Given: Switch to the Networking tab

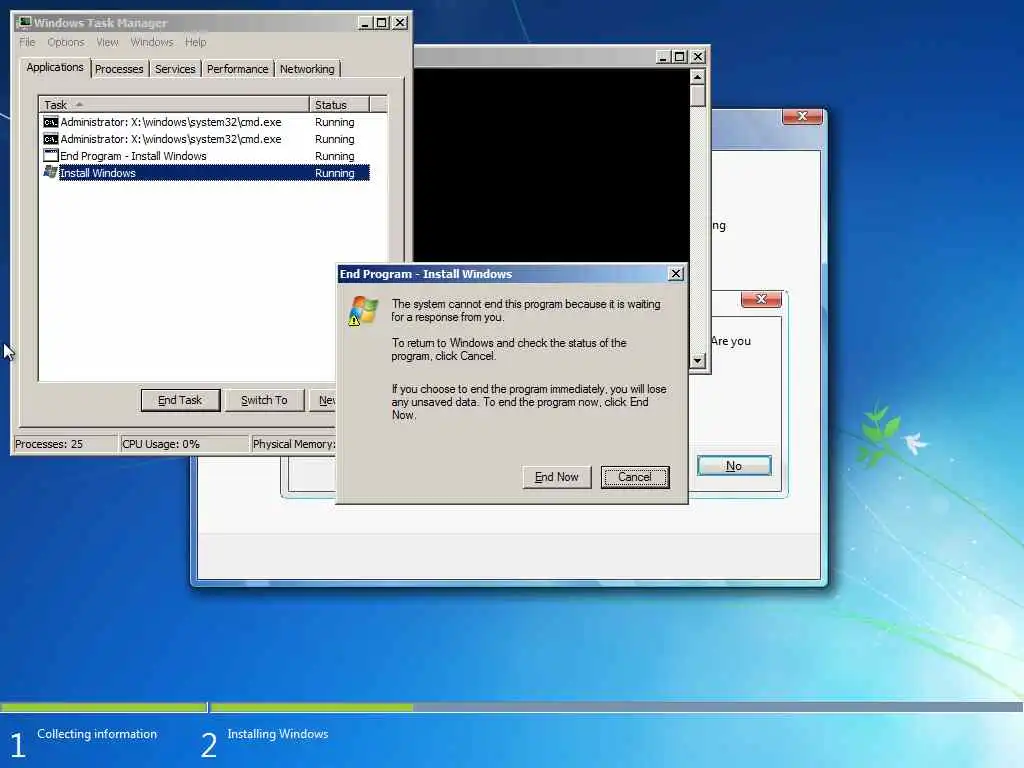Looking at the screenshot, I should click(307, 69).
